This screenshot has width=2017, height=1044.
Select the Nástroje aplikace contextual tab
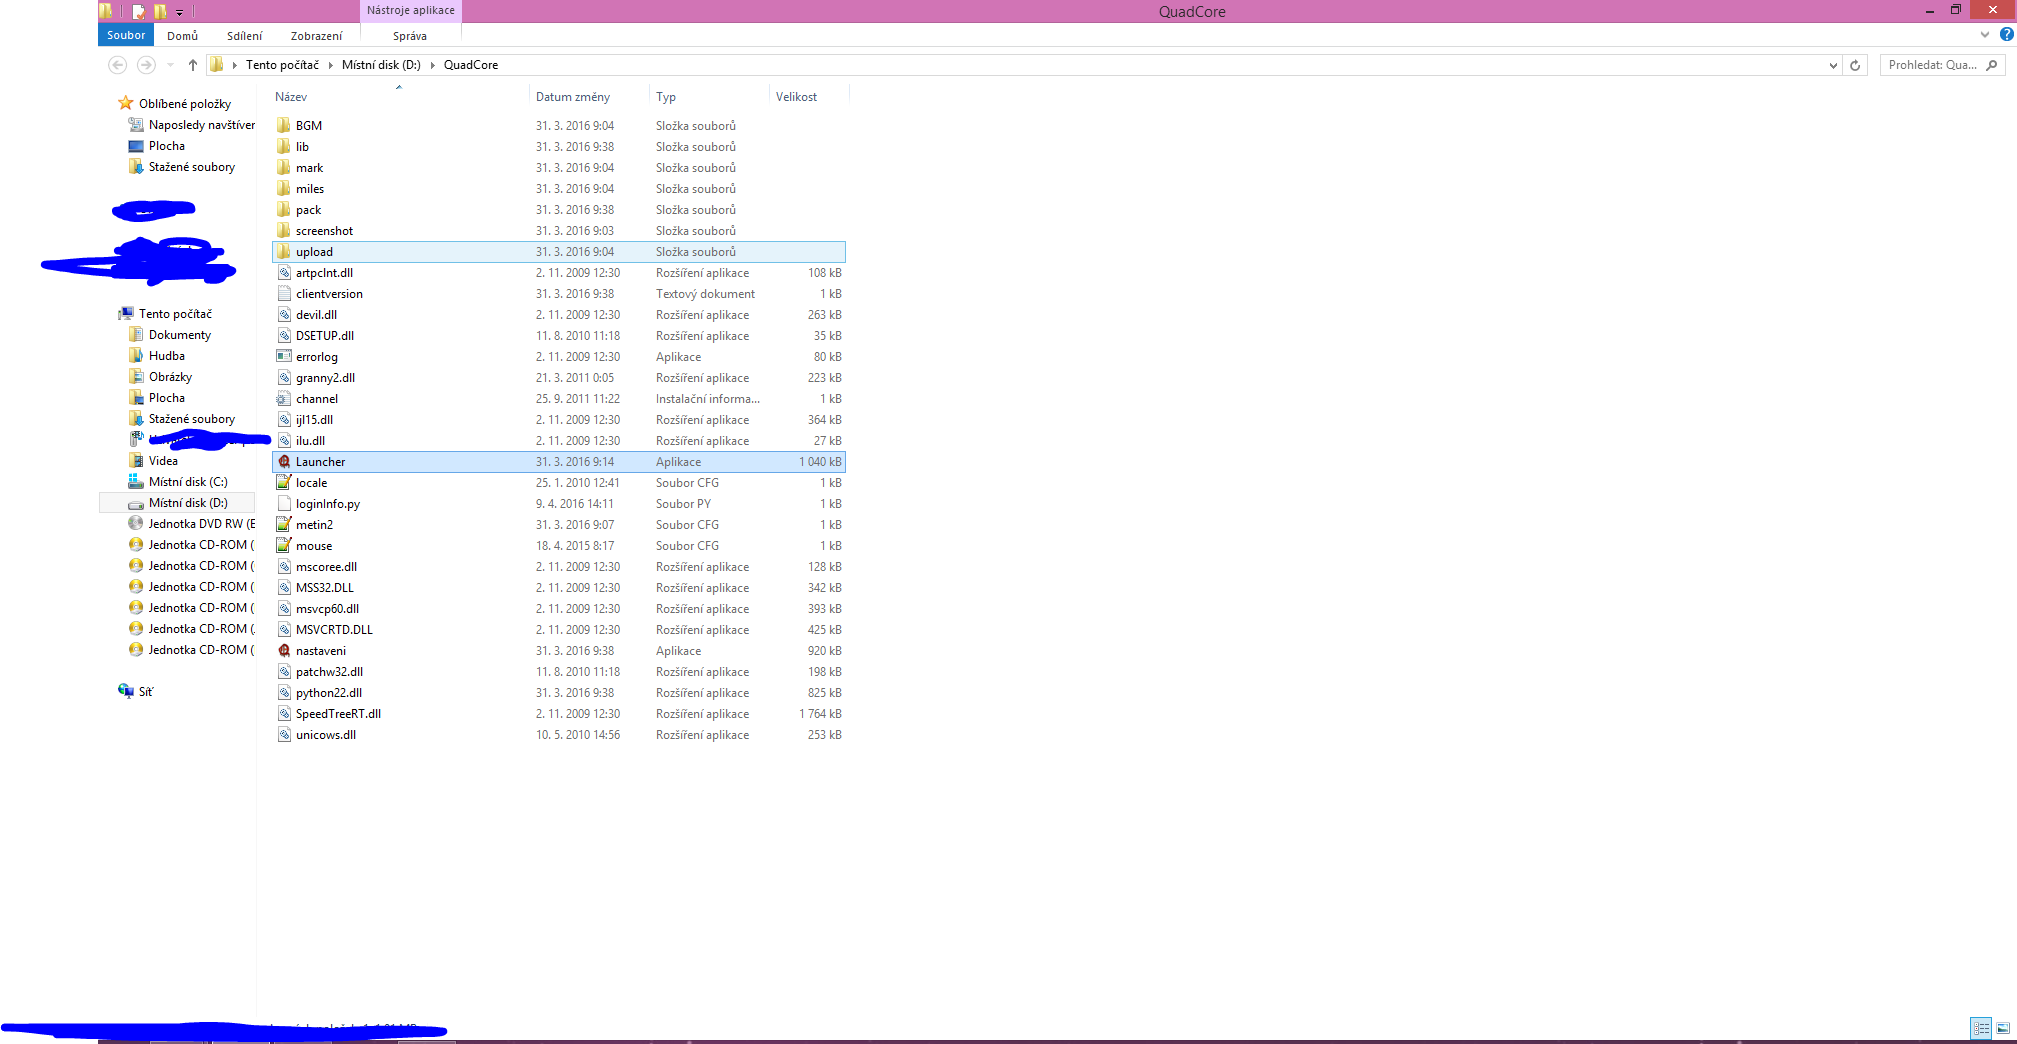pyautogui.click(x=411, y=11)
